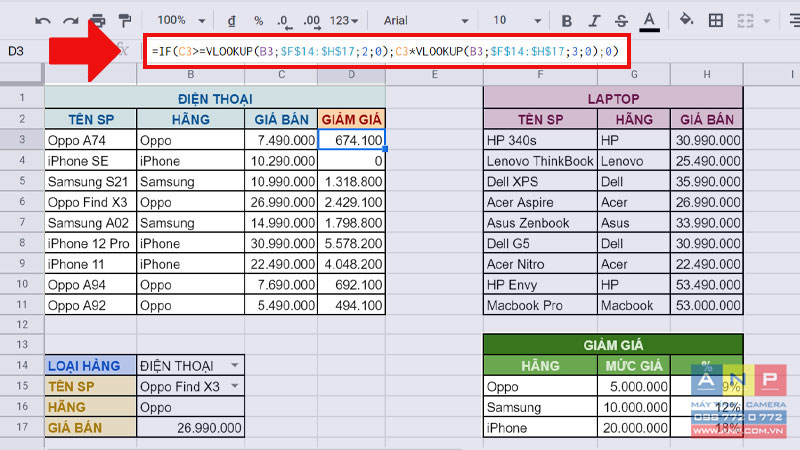The width and height of the screenshot is (800, 450).
Task: Toggle Bold formatting
Action: coord(566,21)
